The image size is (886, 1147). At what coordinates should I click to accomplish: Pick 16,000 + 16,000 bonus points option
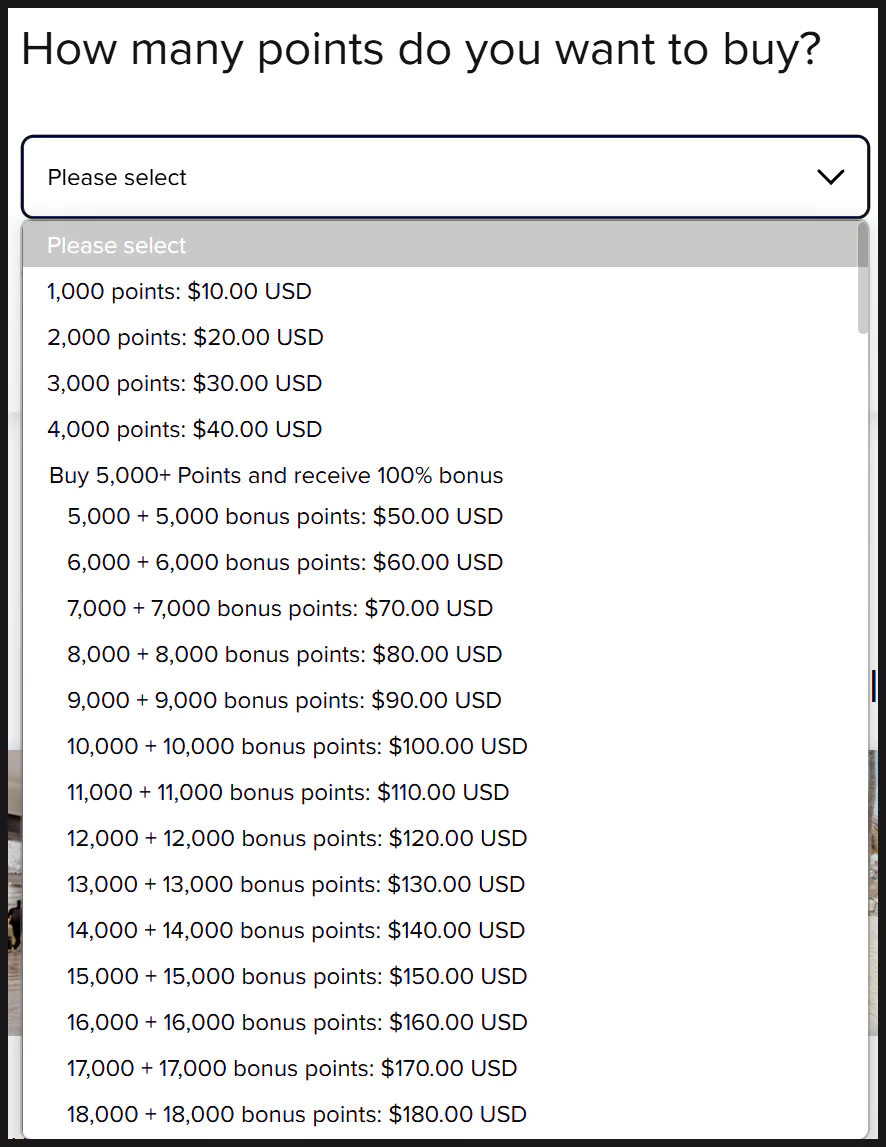(x=297, y=1023)
